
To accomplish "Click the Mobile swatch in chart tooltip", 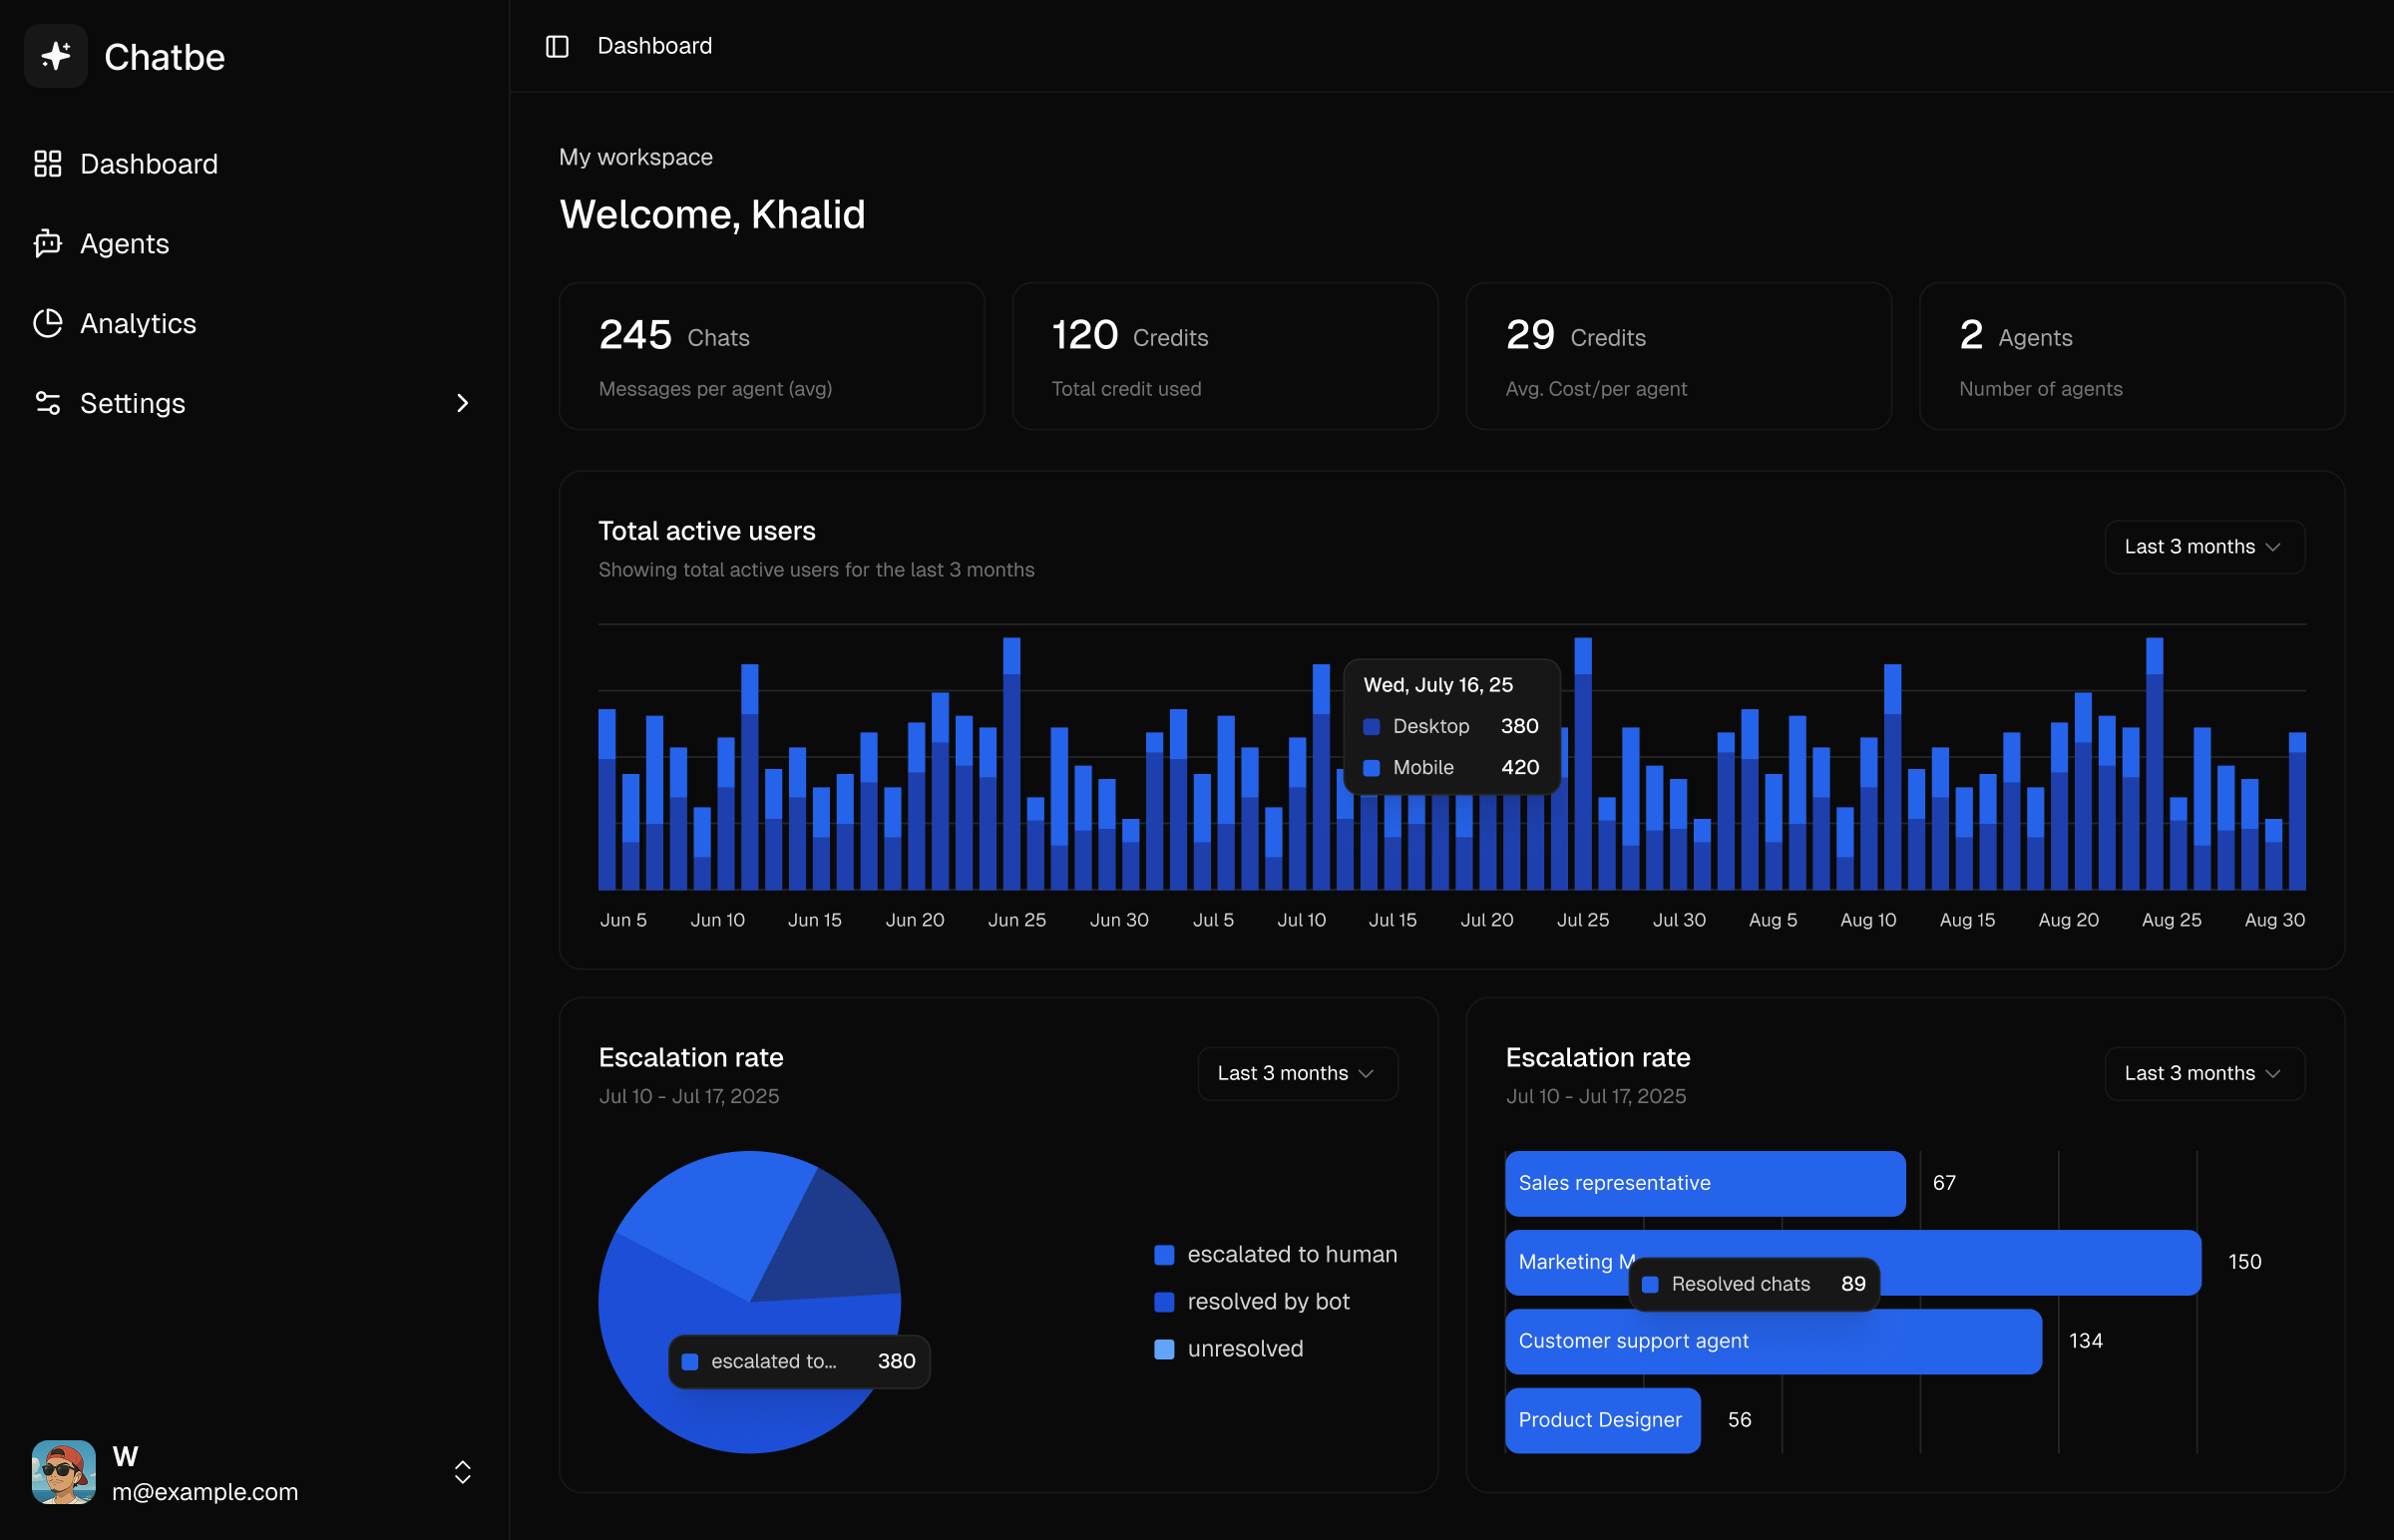I will point(1371,767).
